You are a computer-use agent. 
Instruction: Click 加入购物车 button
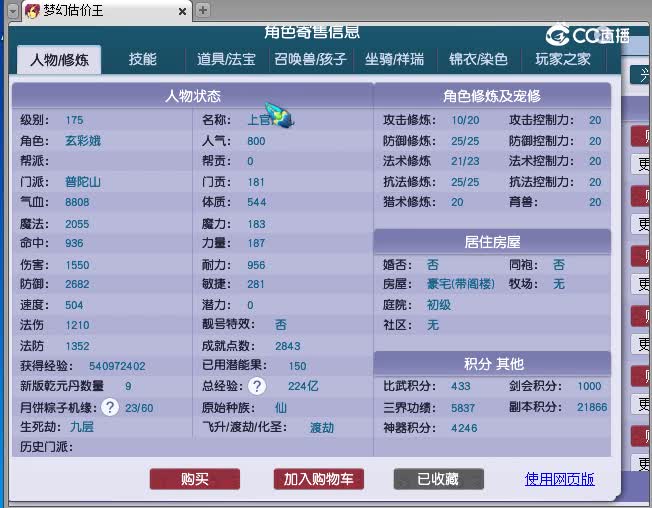319,479
